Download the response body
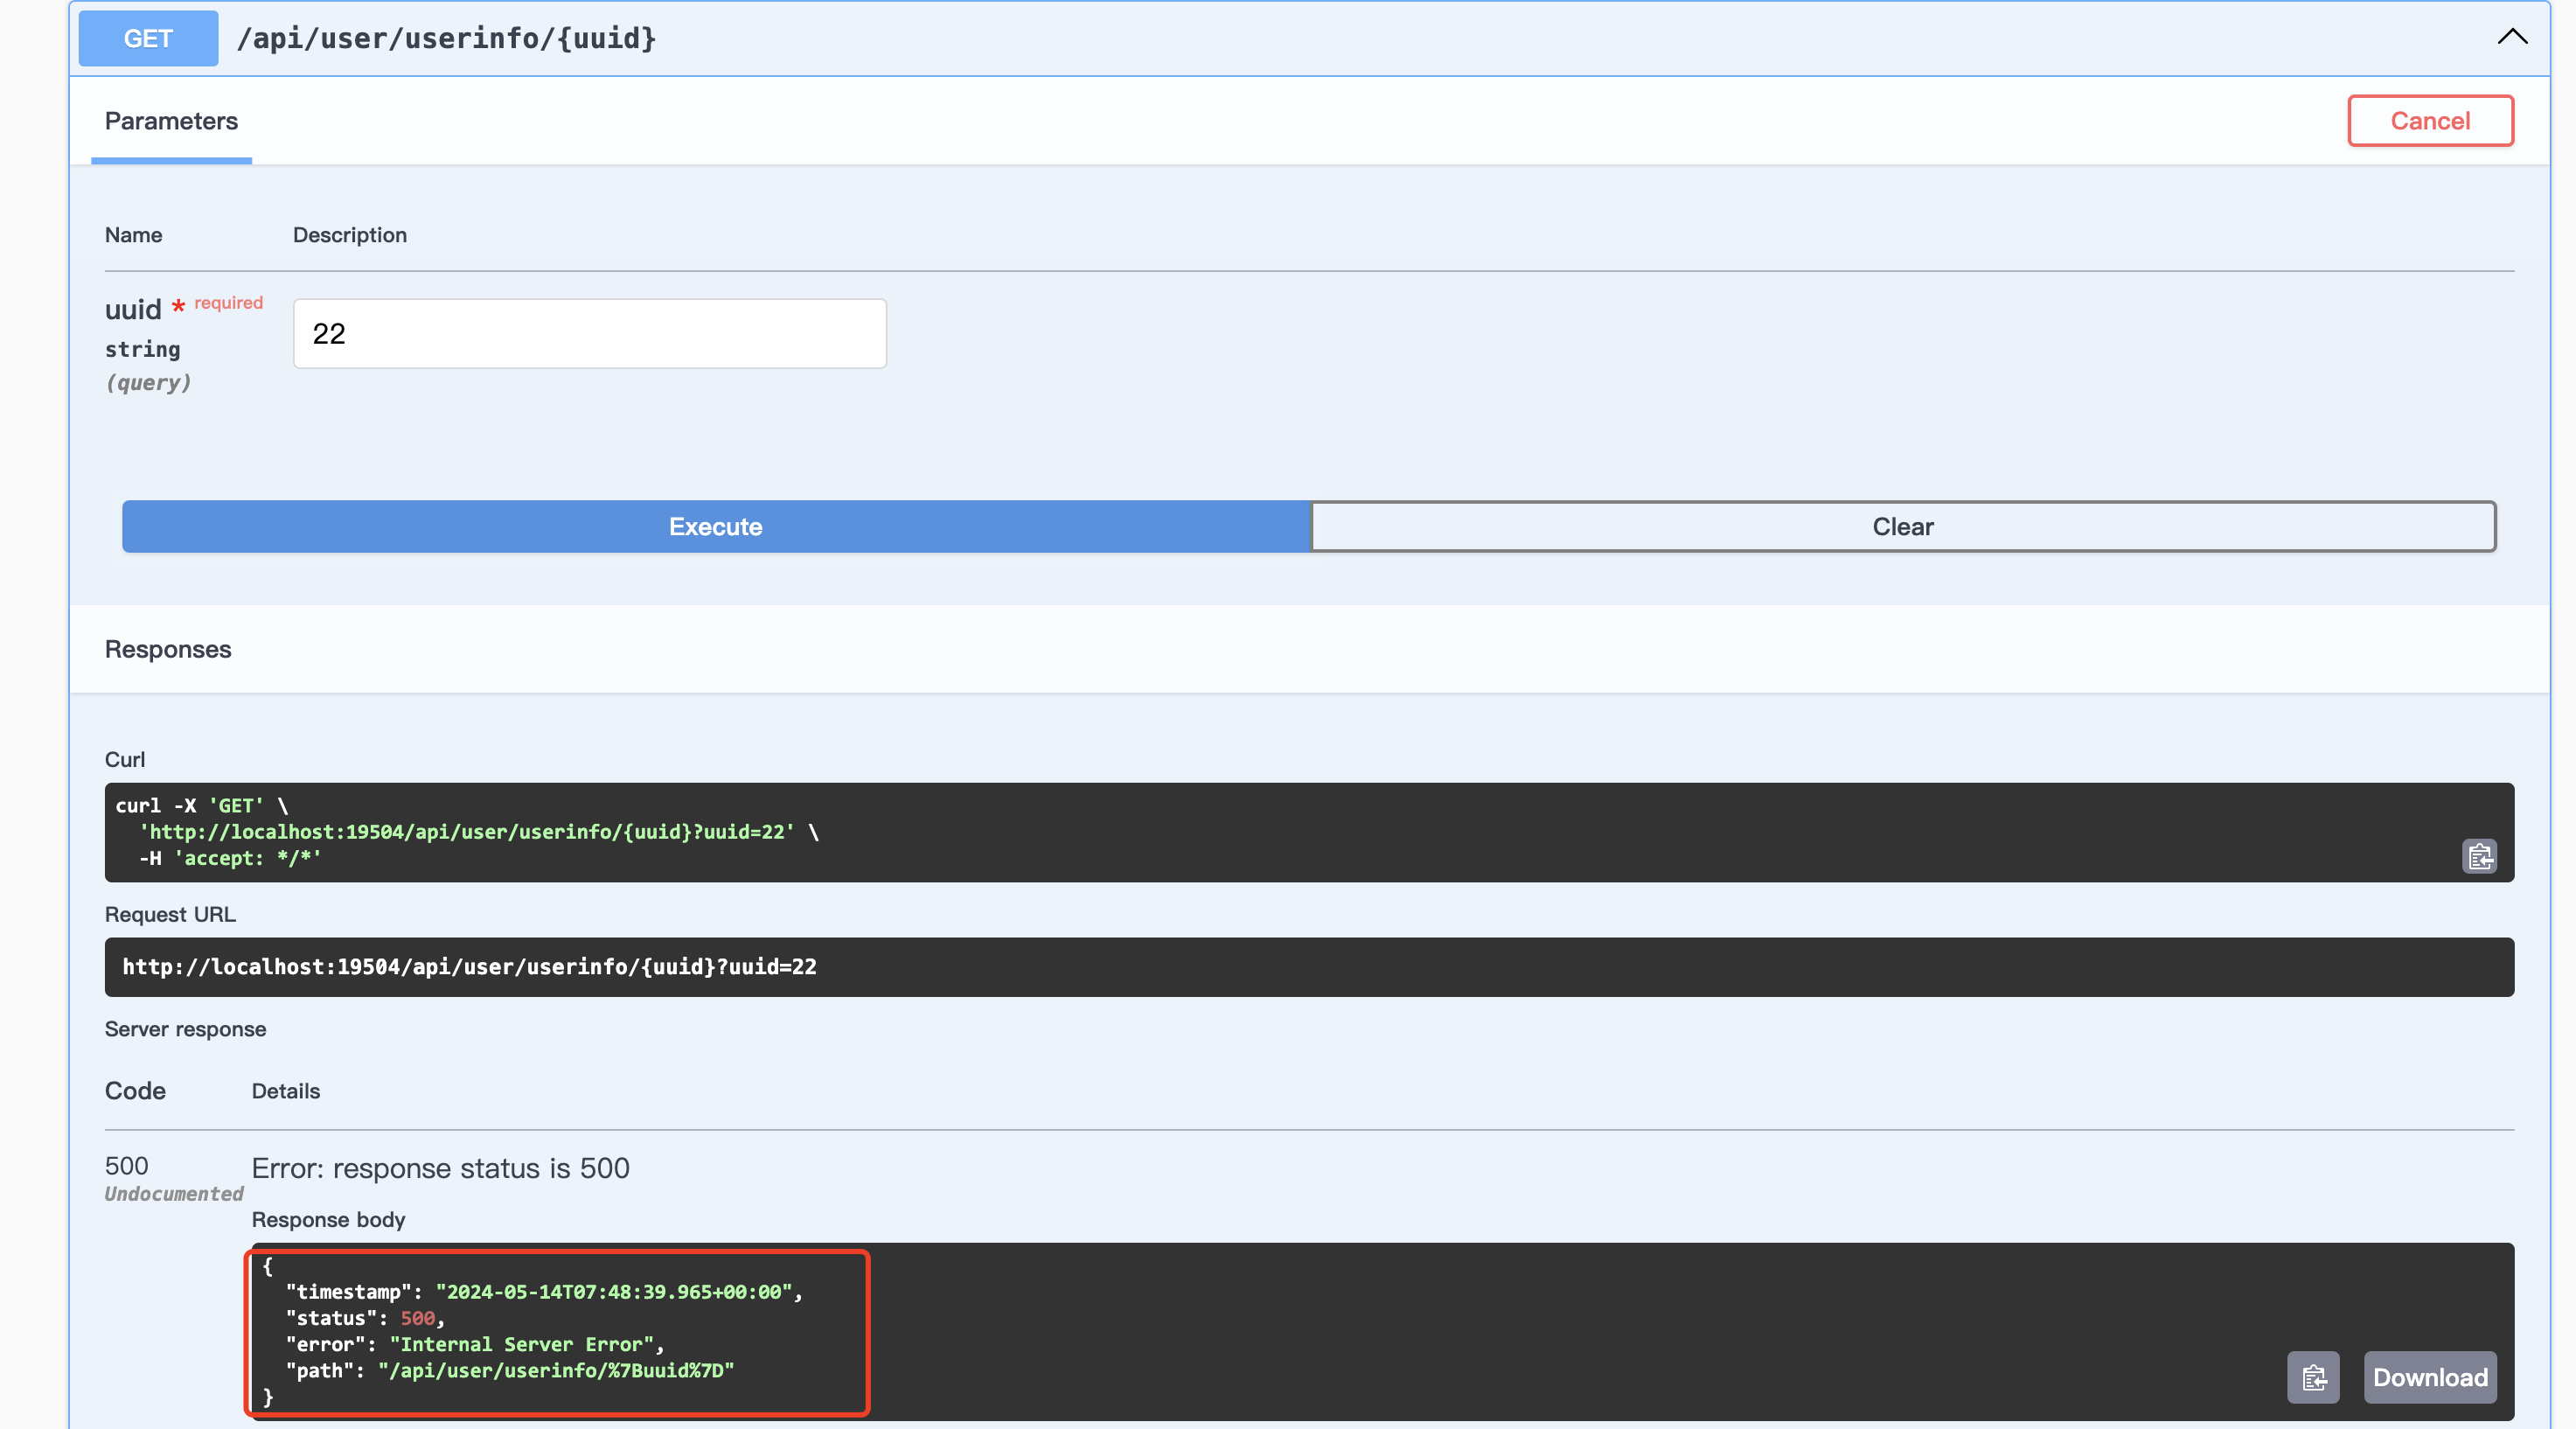2576x1429 pixels. 2430,1377
